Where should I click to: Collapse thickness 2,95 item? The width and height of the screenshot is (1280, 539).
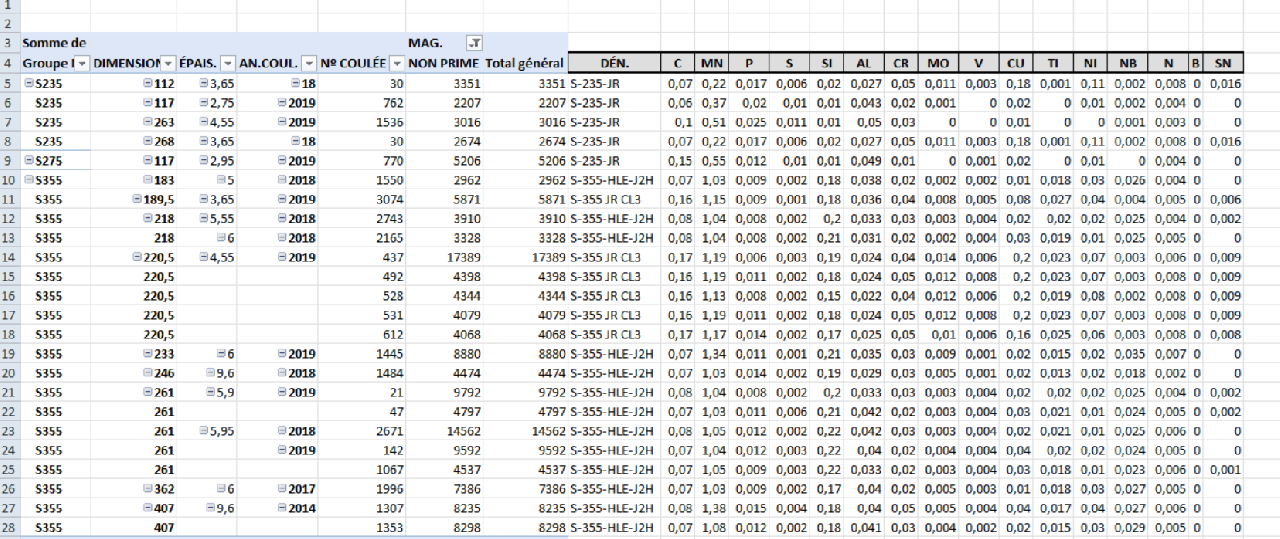(x=204, y=160)
